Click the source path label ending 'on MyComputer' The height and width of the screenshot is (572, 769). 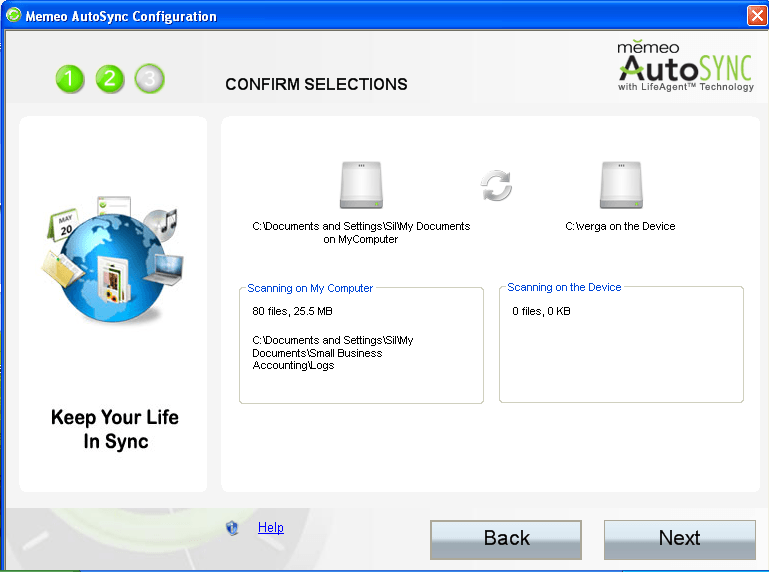(x=361, y=233)
